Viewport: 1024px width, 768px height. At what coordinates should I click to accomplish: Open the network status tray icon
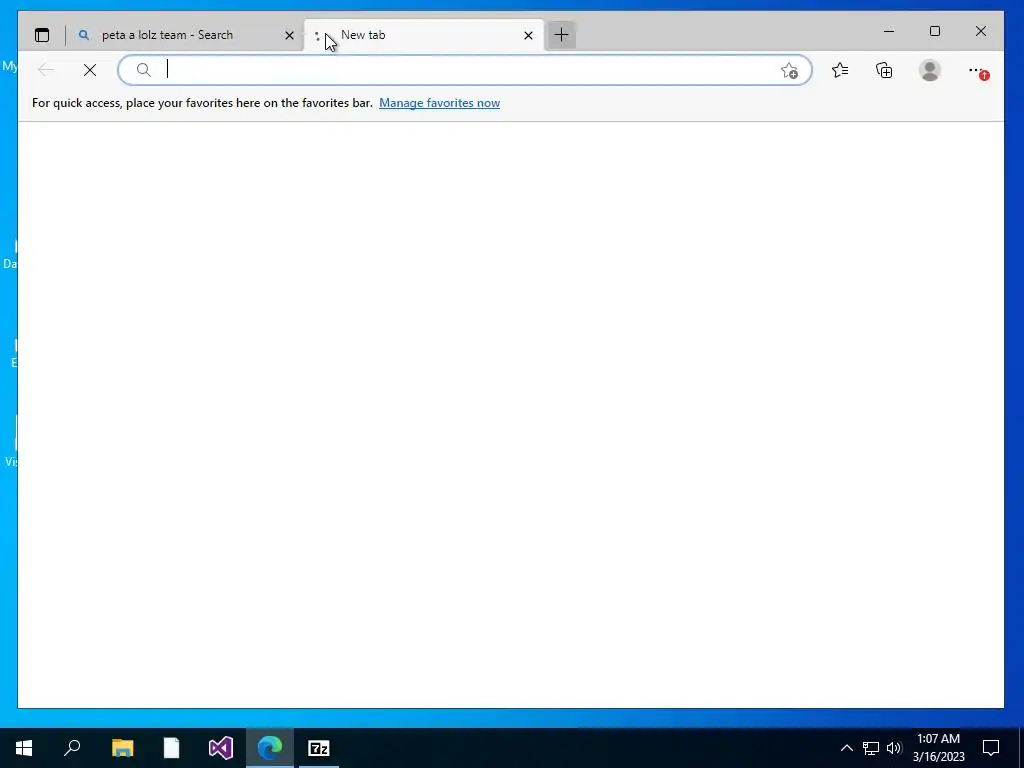[871, 748]
